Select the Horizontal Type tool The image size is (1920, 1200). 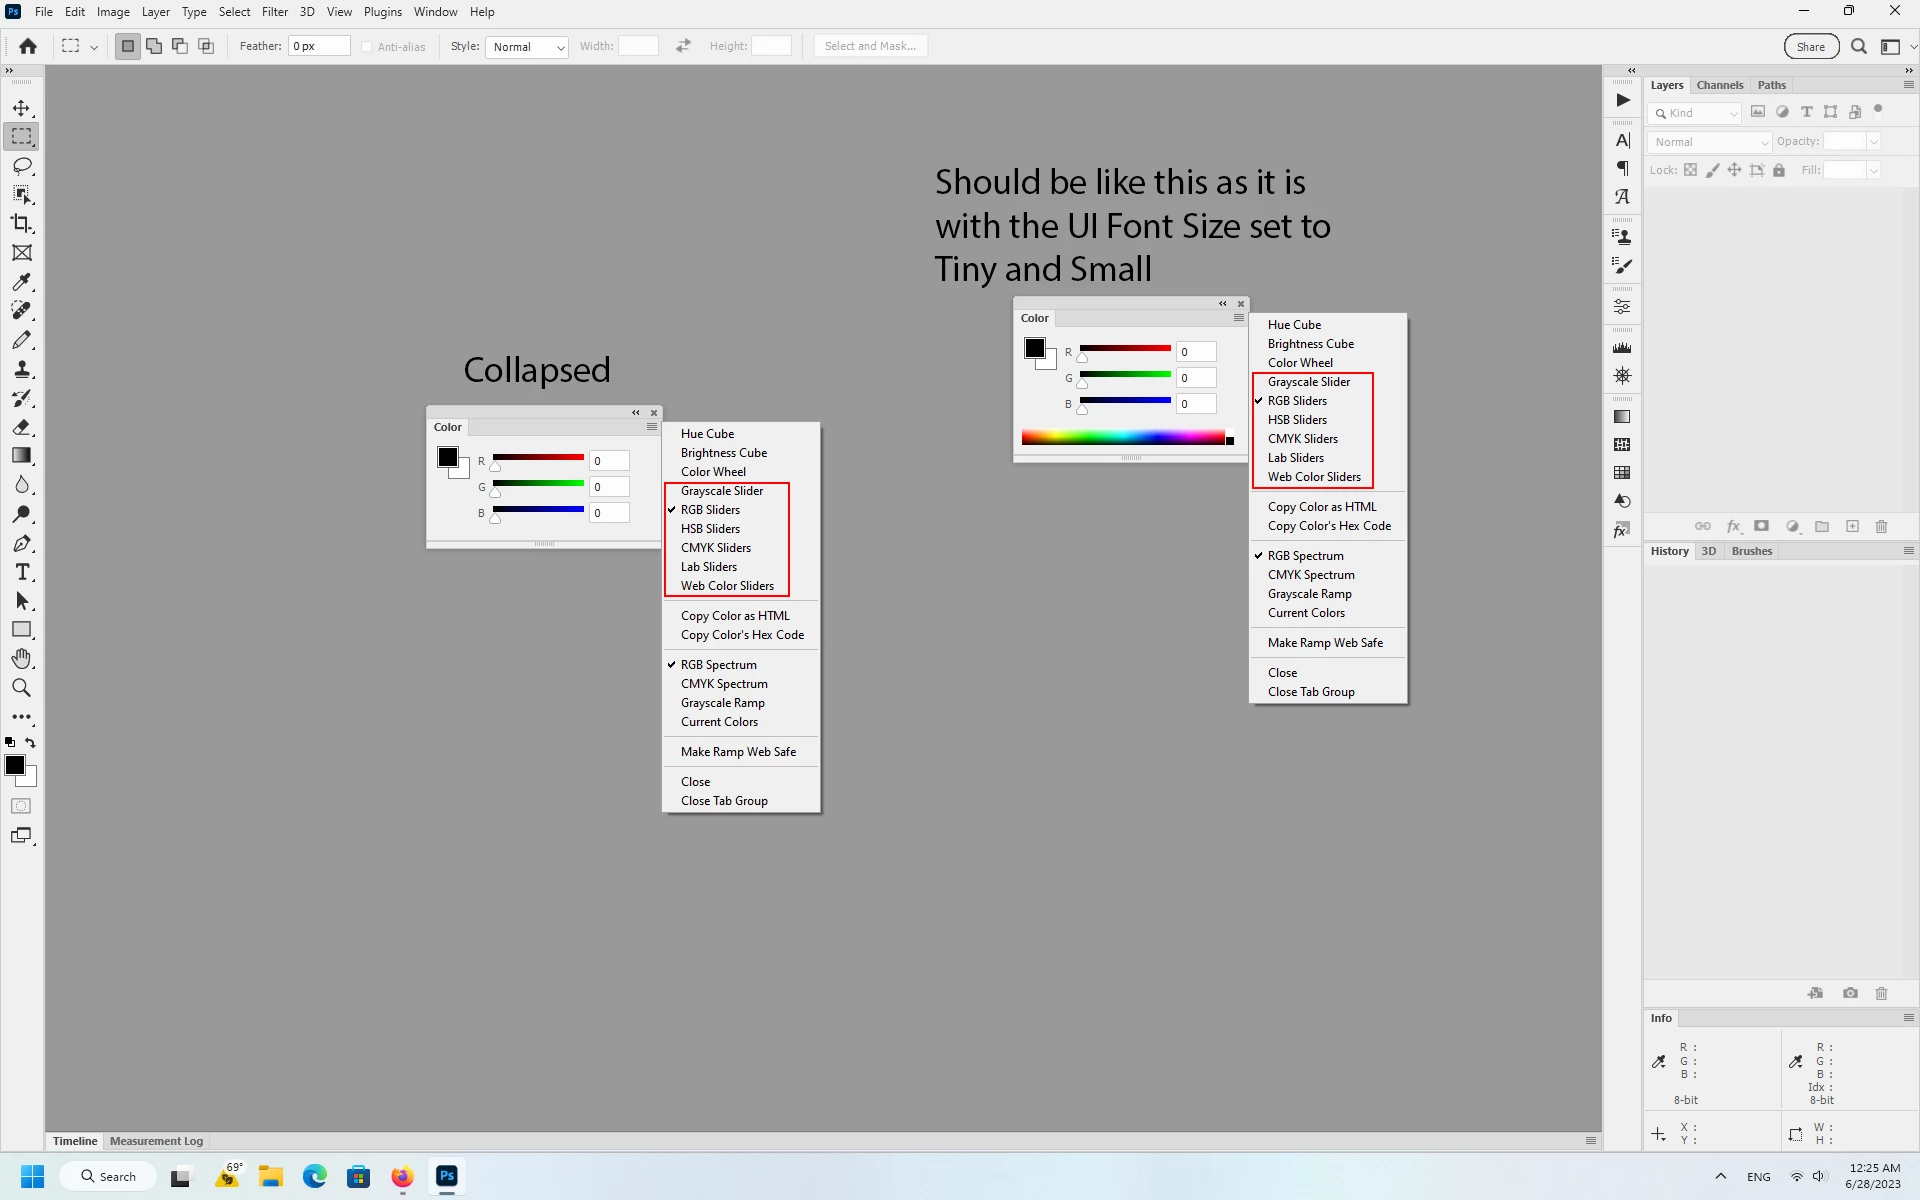click(21, 572)
